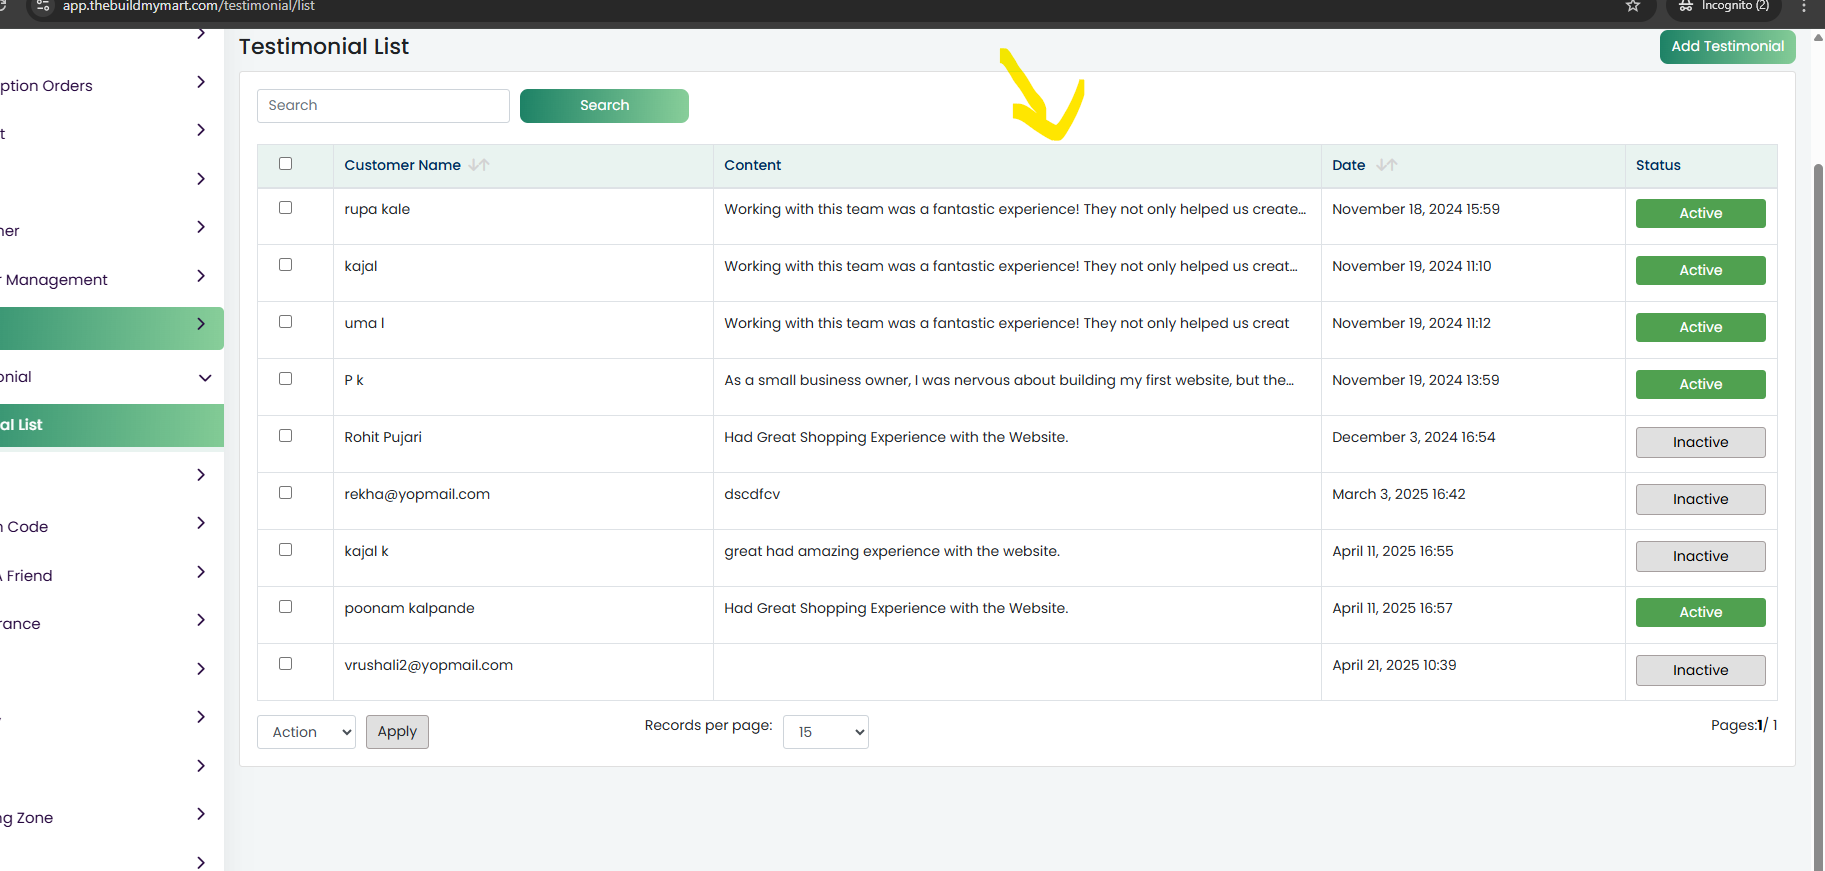Click the 'great had amazing experience' content cell
Viewport: 1825px width, 871px height.
(x=892, y=551)
